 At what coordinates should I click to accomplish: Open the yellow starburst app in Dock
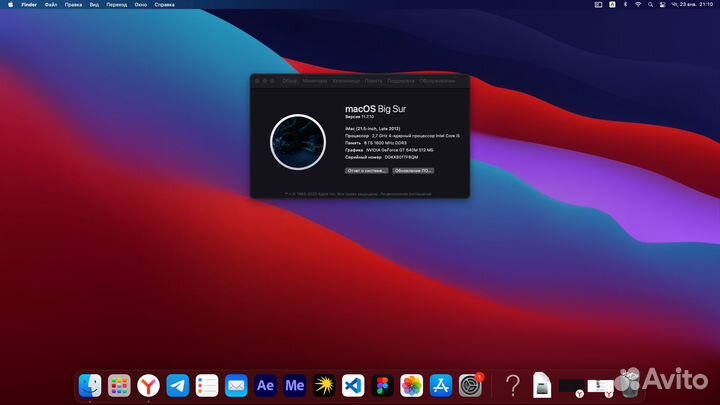(324, 385)
